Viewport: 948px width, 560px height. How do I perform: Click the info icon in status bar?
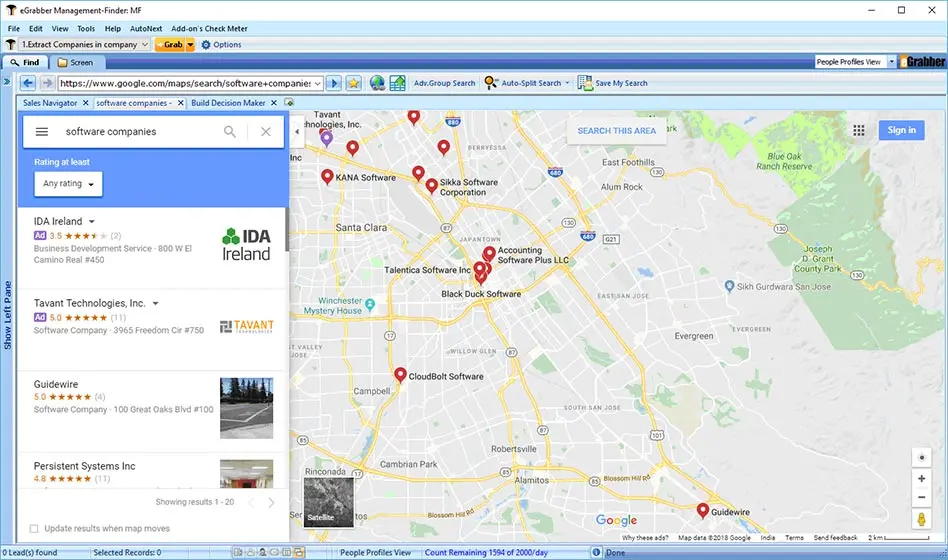coord(596,552)
